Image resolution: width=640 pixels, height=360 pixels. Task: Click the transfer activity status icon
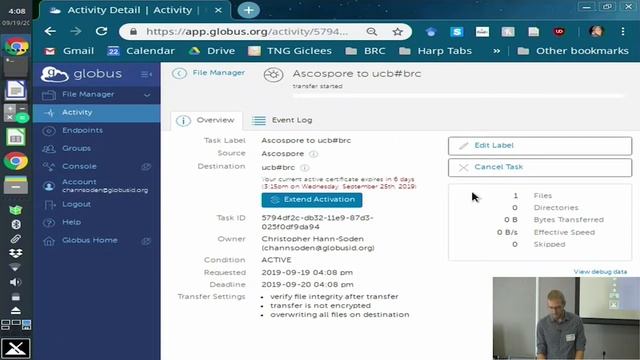pyautogui.click(x=273, y=75)
